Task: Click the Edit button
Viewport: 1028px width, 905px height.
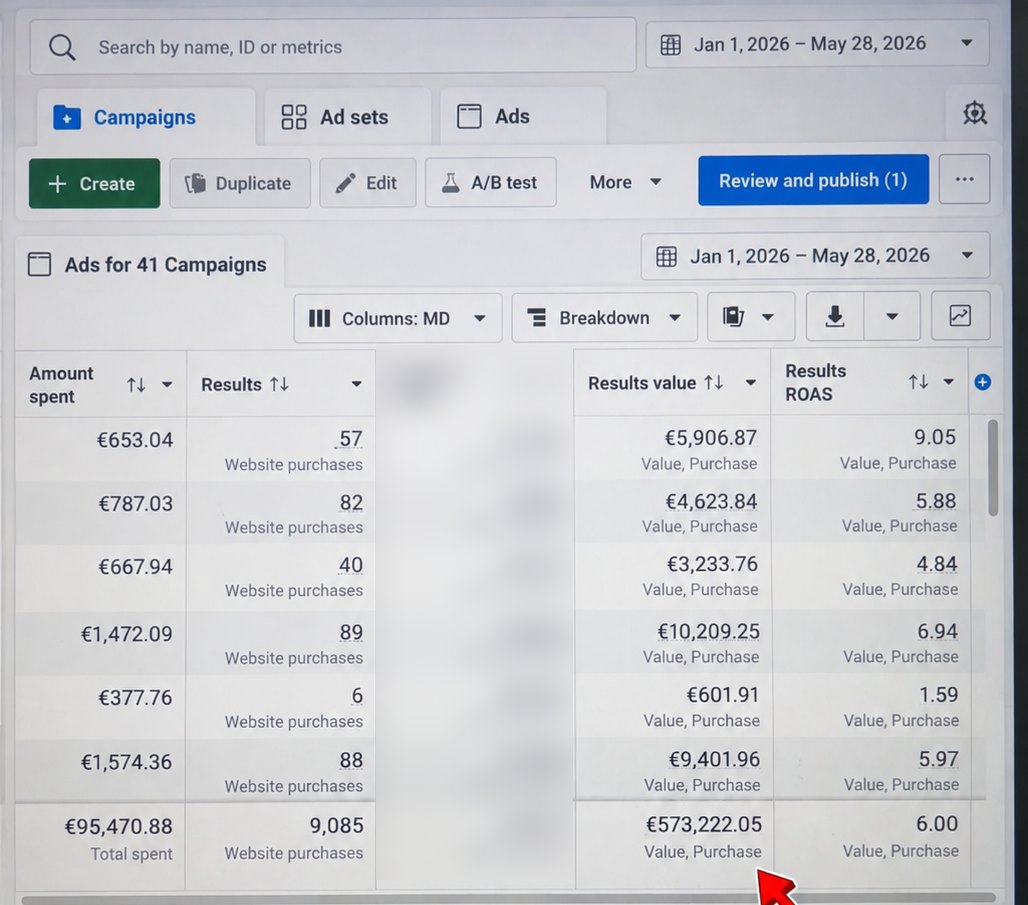Action: 368,182
